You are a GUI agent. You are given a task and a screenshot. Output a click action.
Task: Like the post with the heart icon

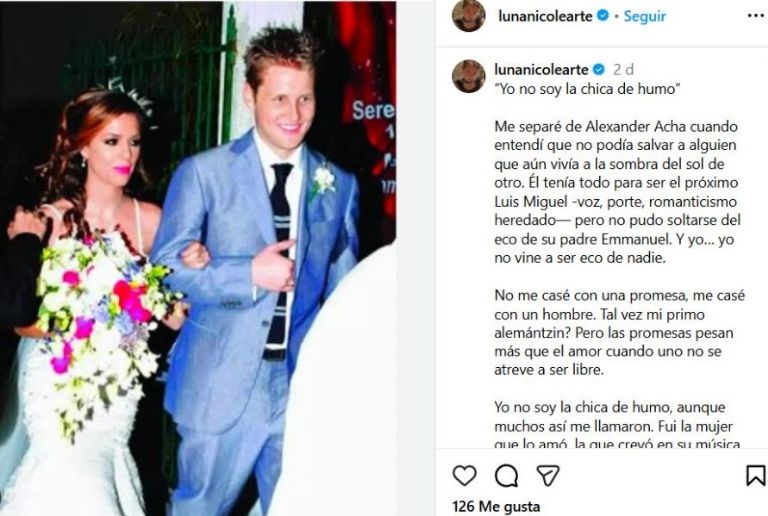tap(464, 475)
